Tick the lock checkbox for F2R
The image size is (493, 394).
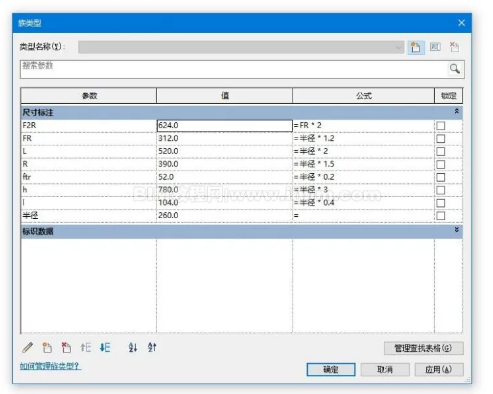(x=441, y=126)
